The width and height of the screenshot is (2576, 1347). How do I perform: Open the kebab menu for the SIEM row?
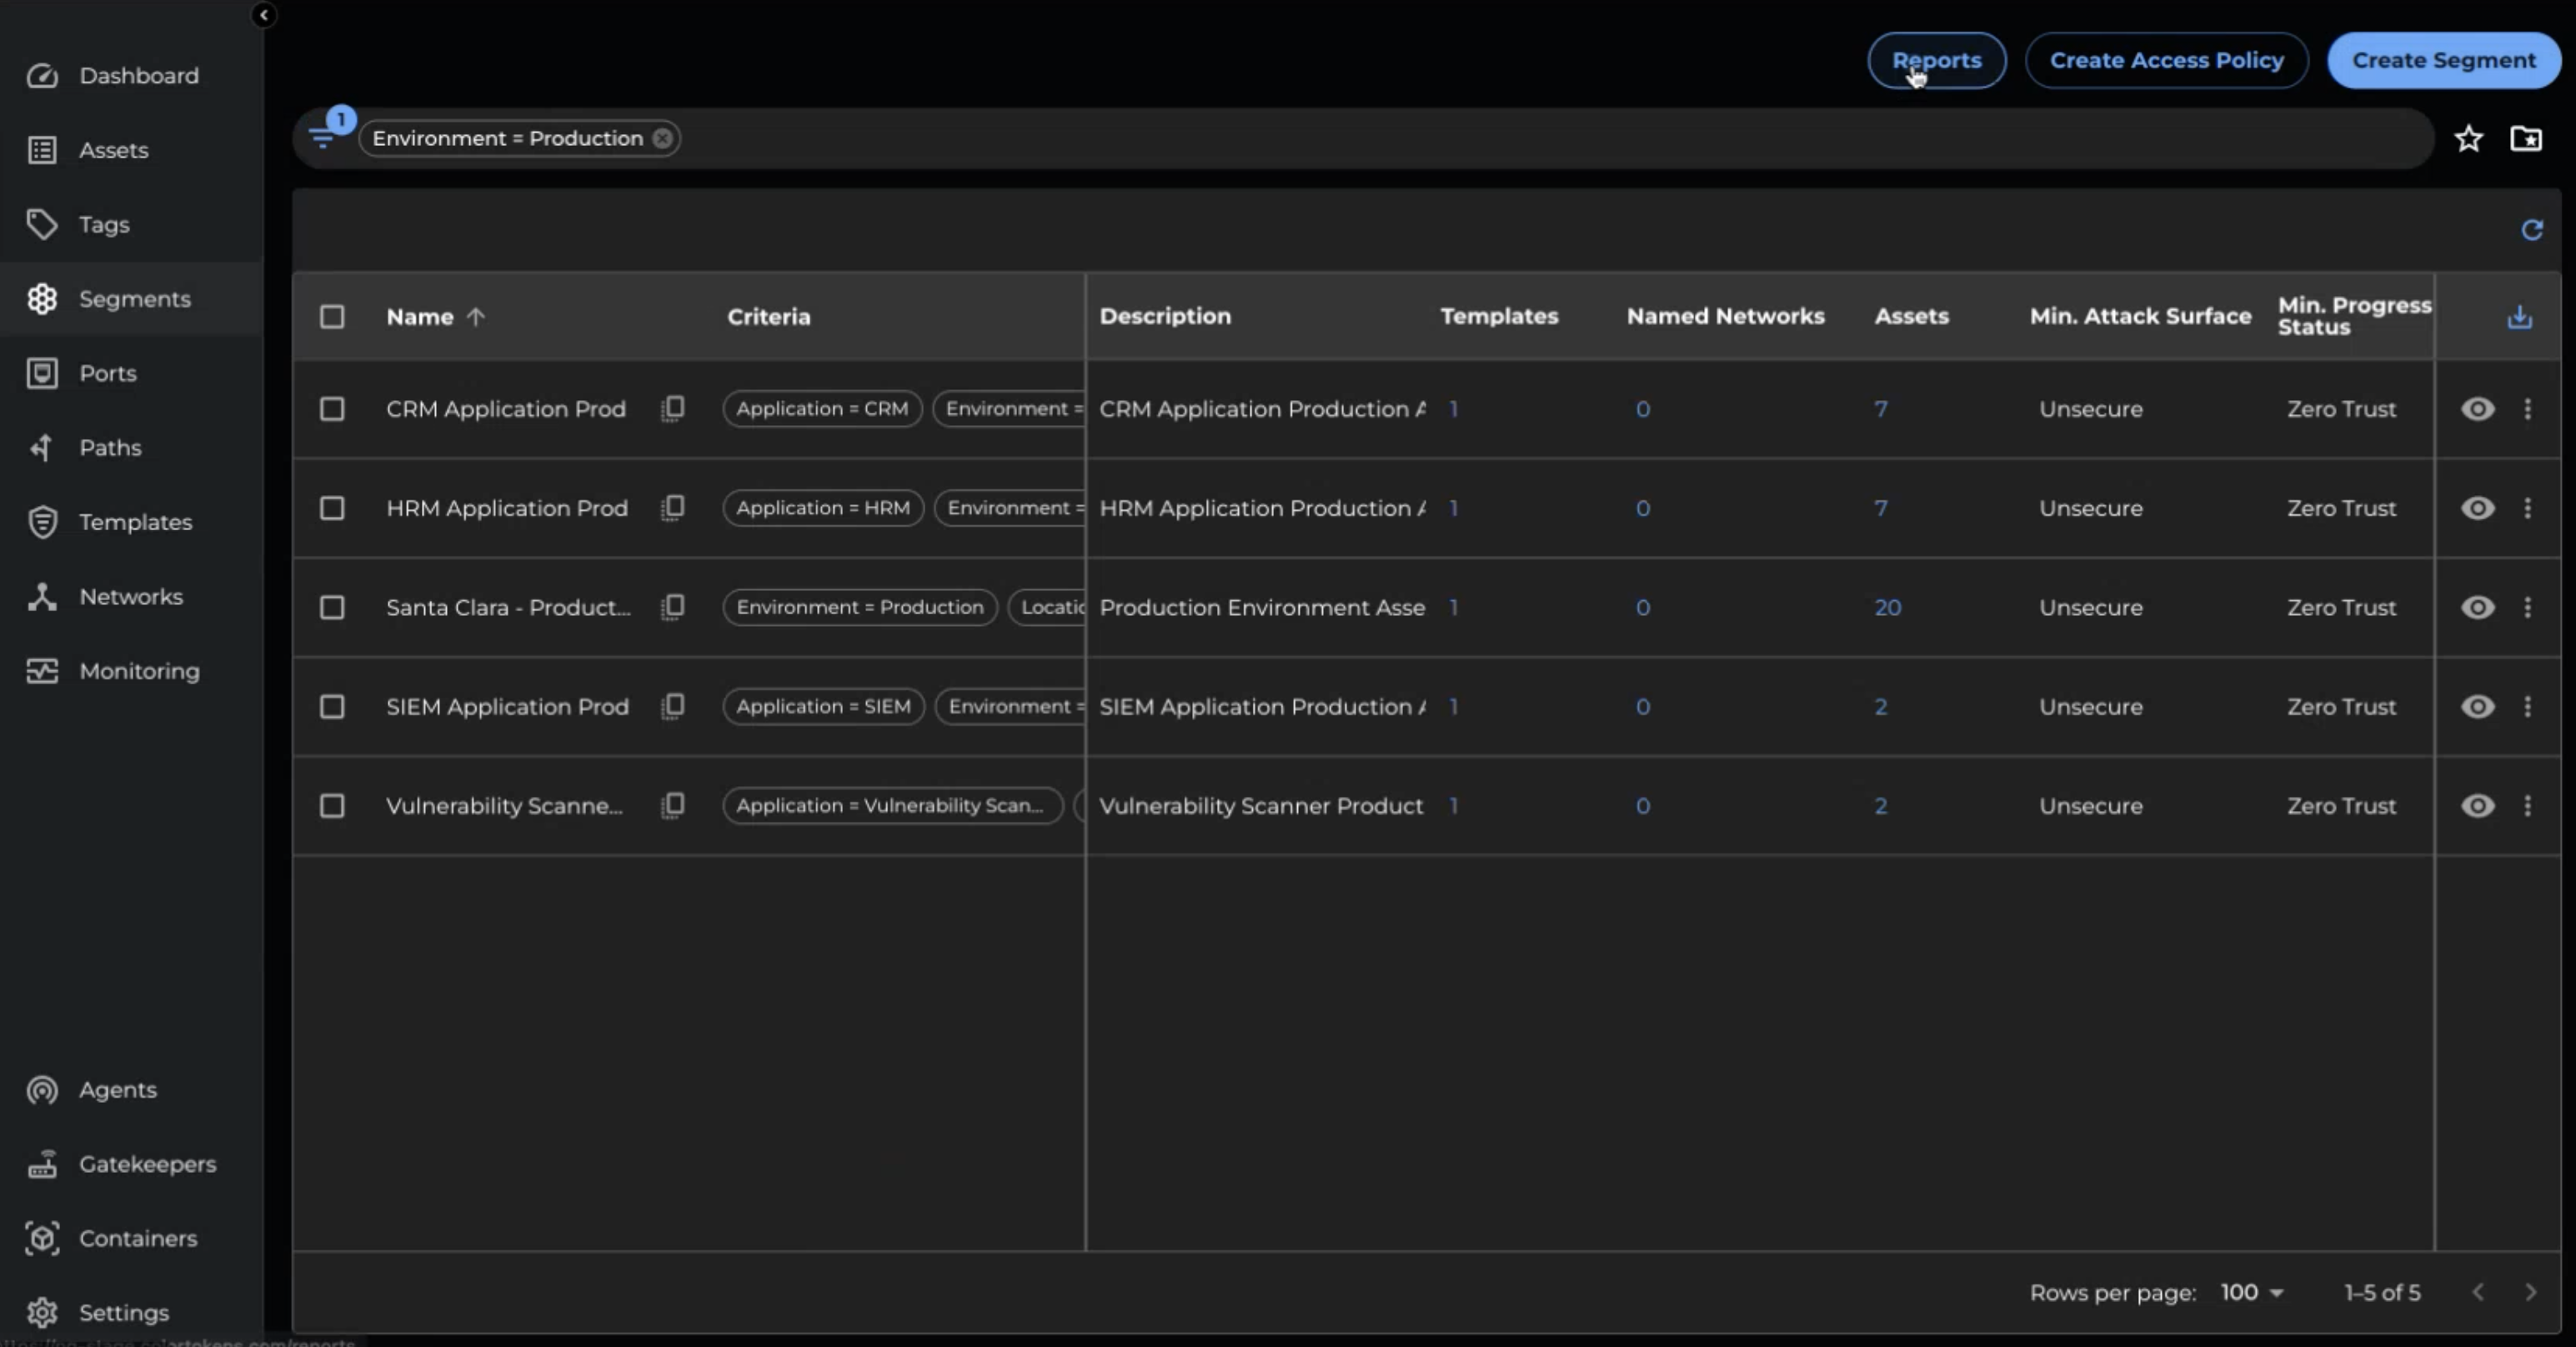pyautogui.click(x=2527, y=706)
